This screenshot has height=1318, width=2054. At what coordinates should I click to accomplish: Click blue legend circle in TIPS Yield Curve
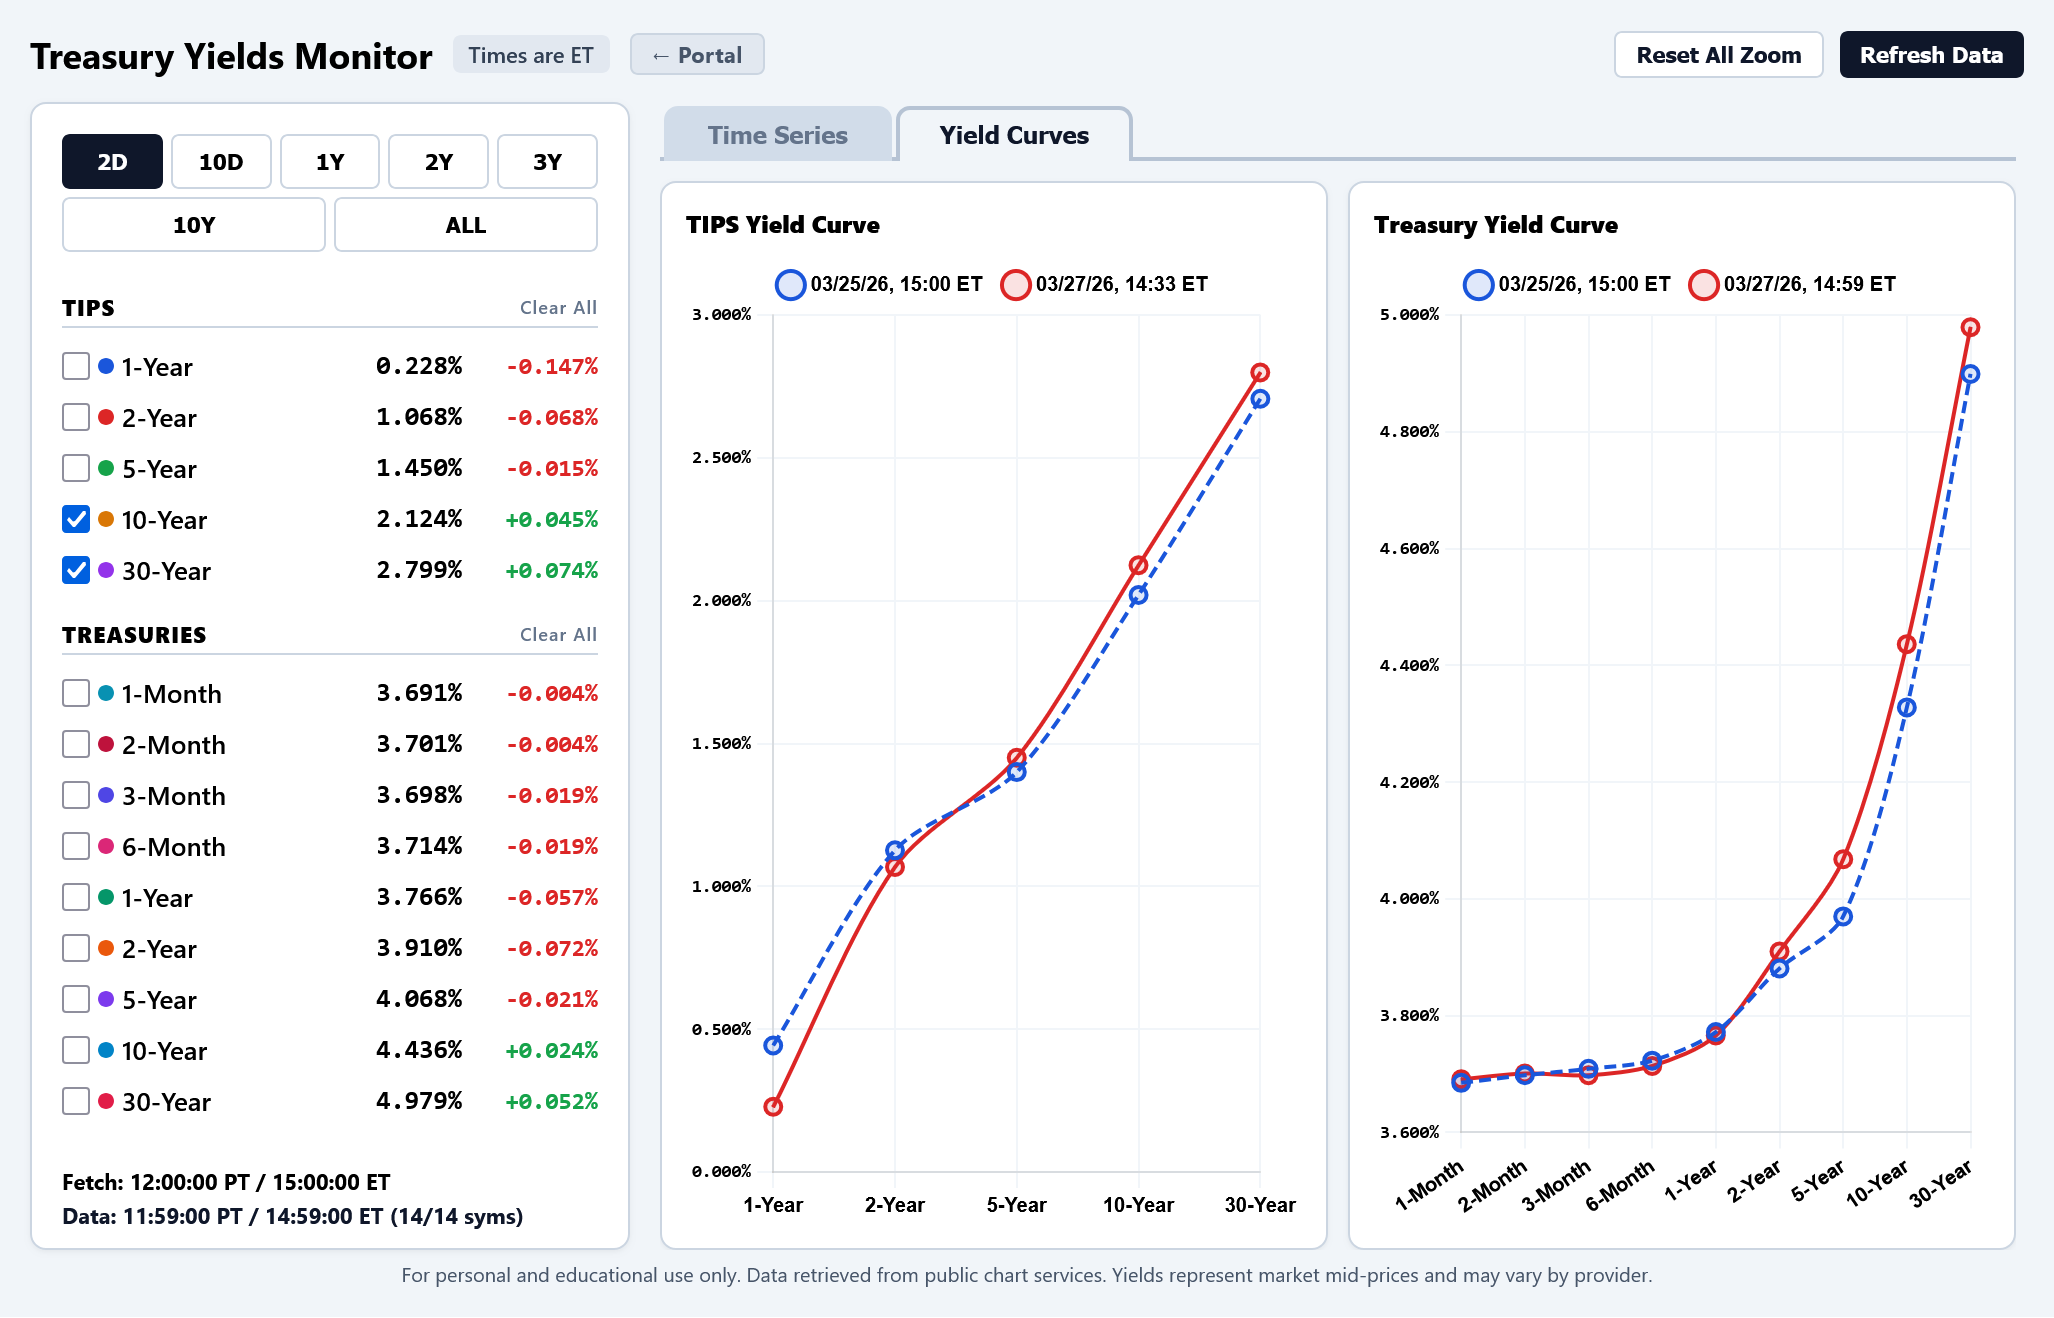tap(790, 285)
